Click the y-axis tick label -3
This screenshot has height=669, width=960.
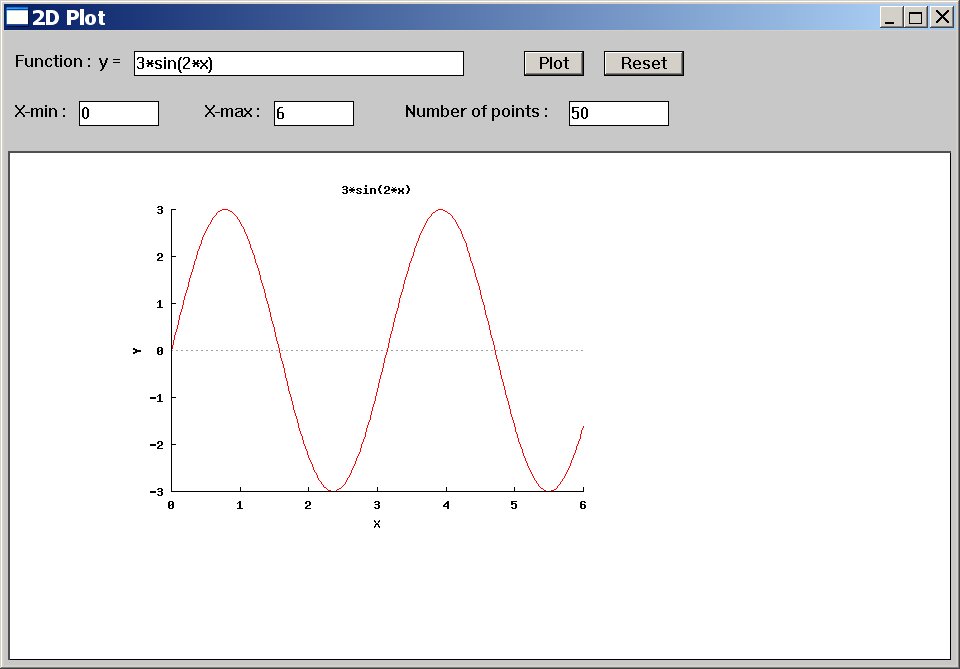pos(158,491)
